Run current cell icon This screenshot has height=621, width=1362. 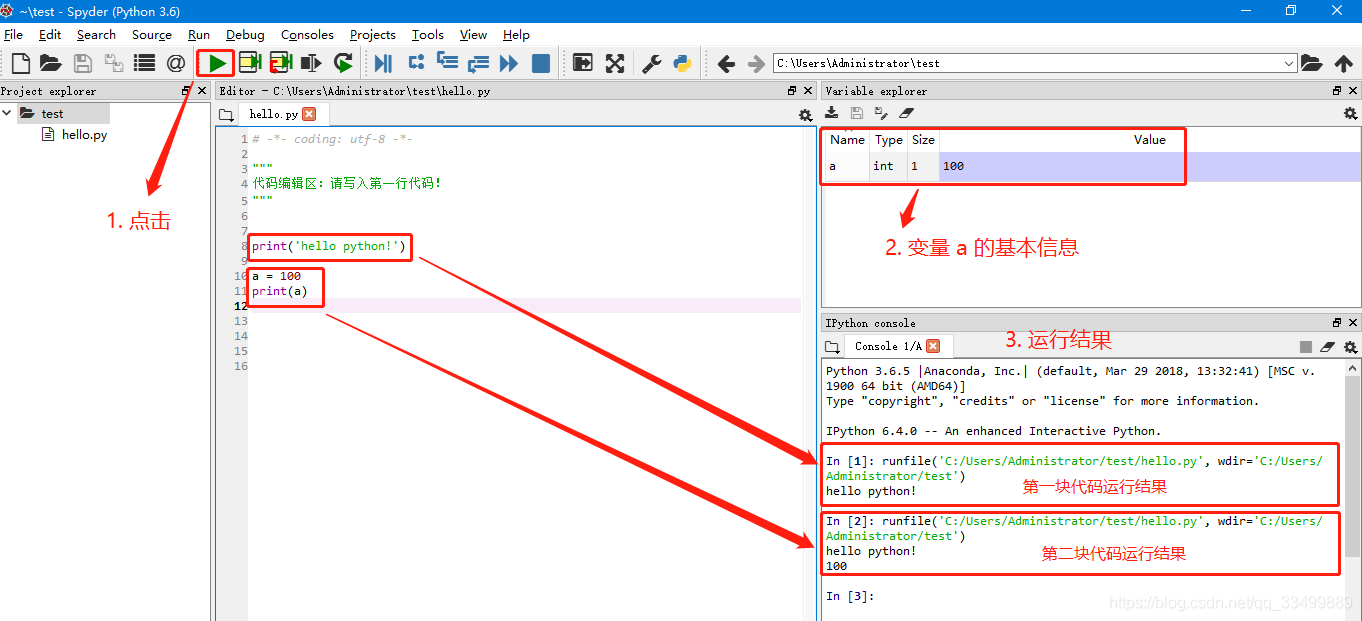coord(249,63)
